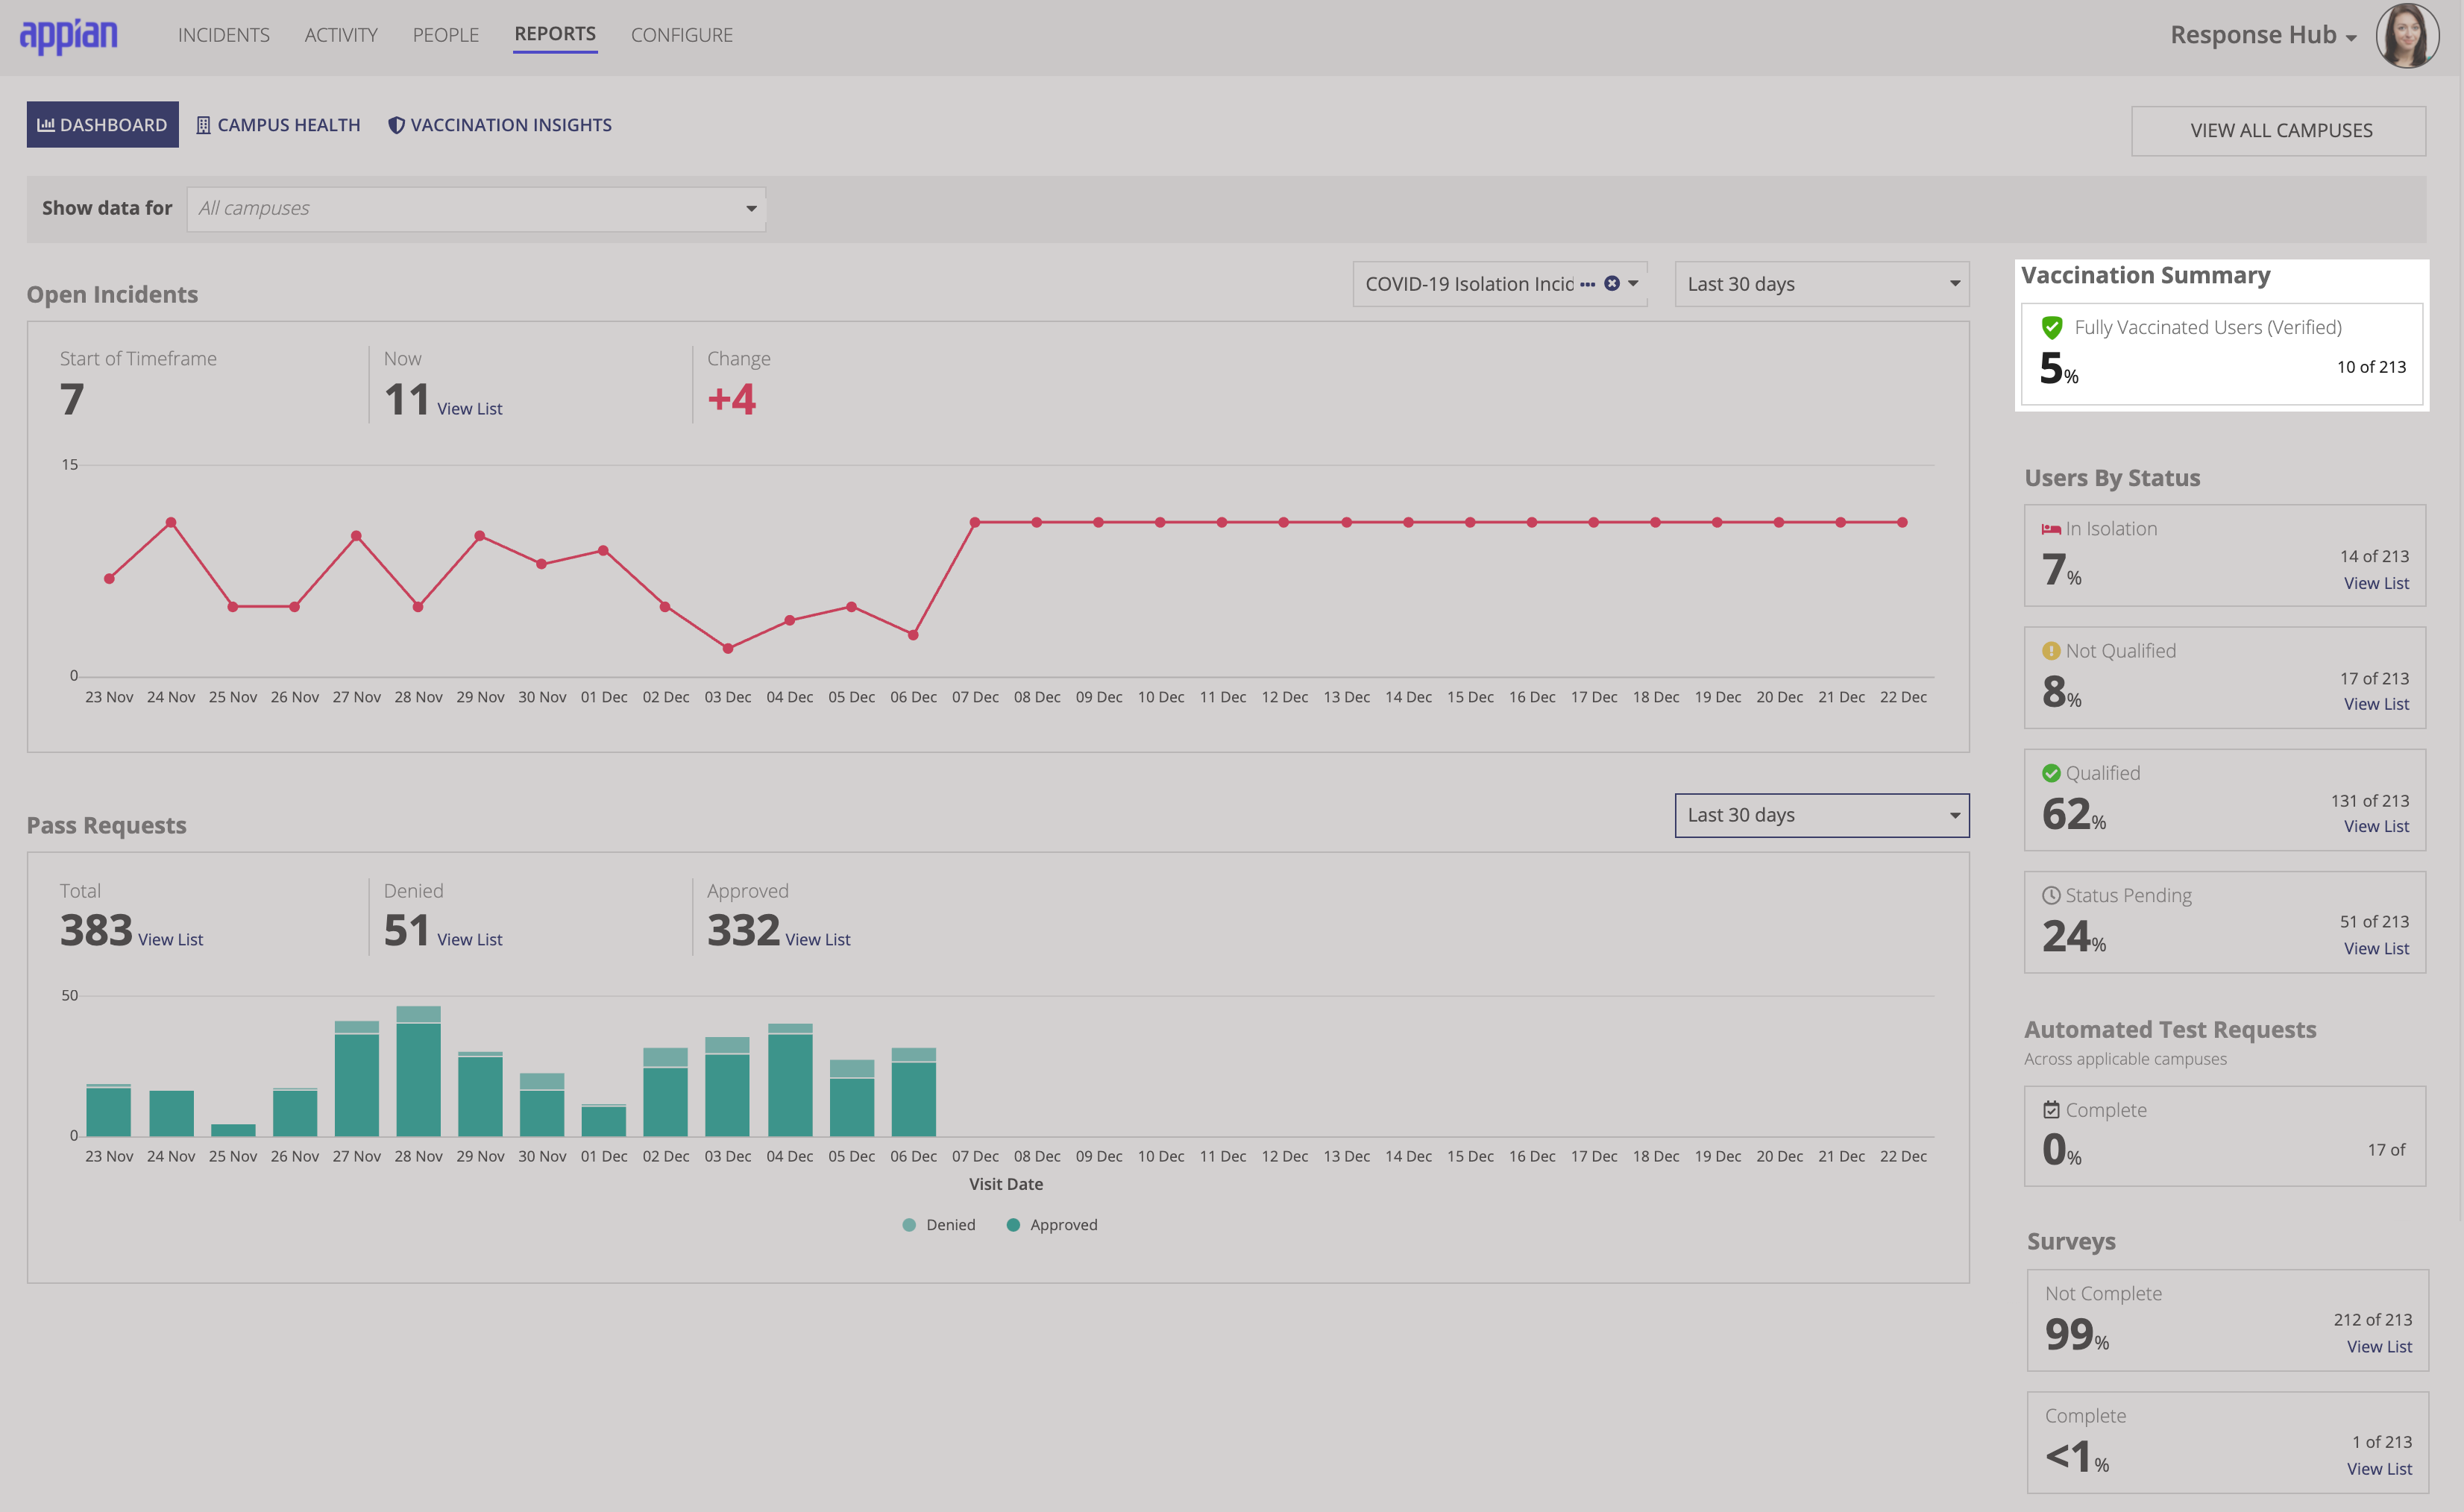
Task: Switch to the CAMPUS HEALTH tab
Action: coord(278,125)
